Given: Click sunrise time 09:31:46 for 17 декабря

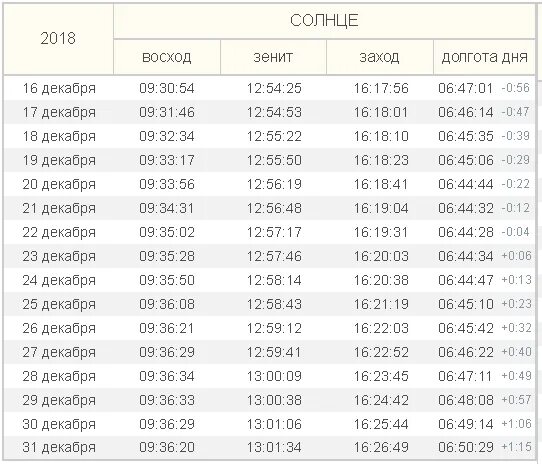Looking at the screenshot, I should pyautogui.click(x=167, y=112).
